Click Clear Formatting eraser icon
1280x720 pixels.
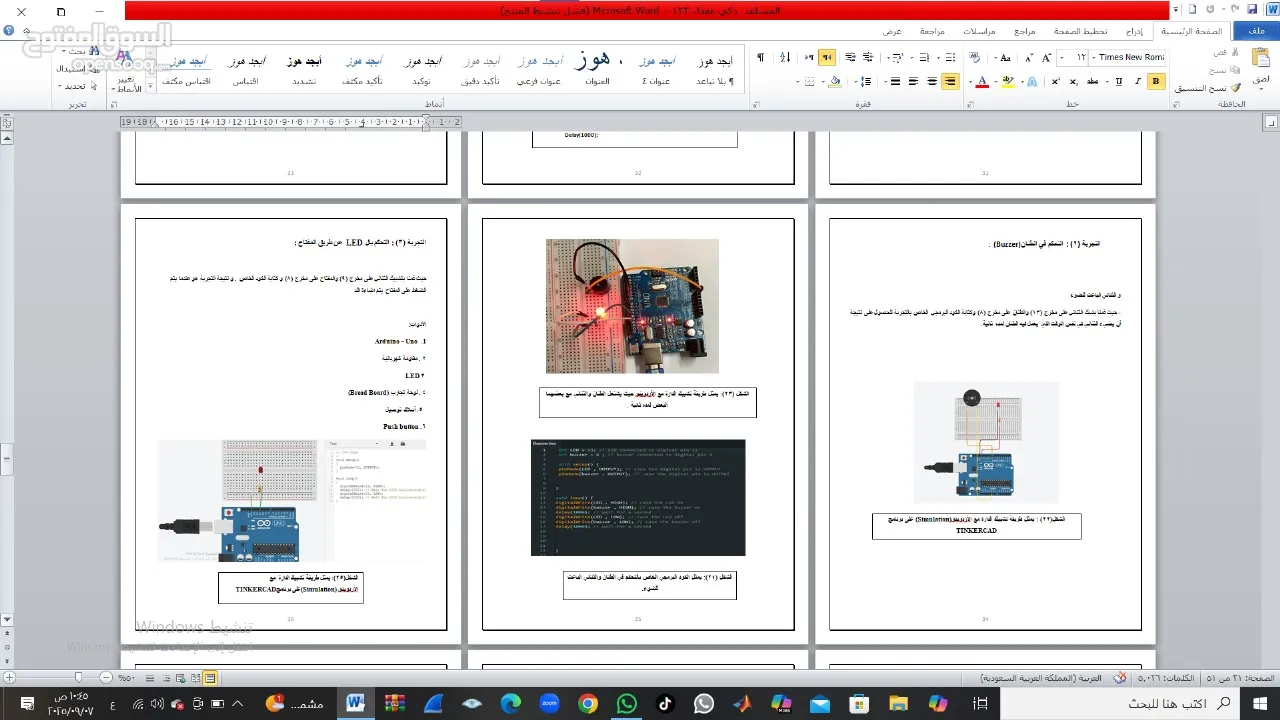[x=974, y=57]
